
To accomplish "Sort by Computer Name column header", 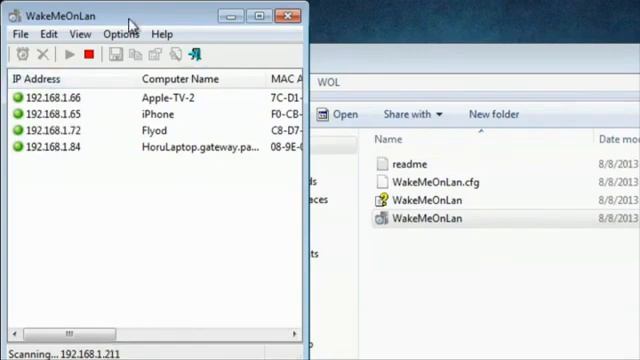I will (x=202, y=79).
